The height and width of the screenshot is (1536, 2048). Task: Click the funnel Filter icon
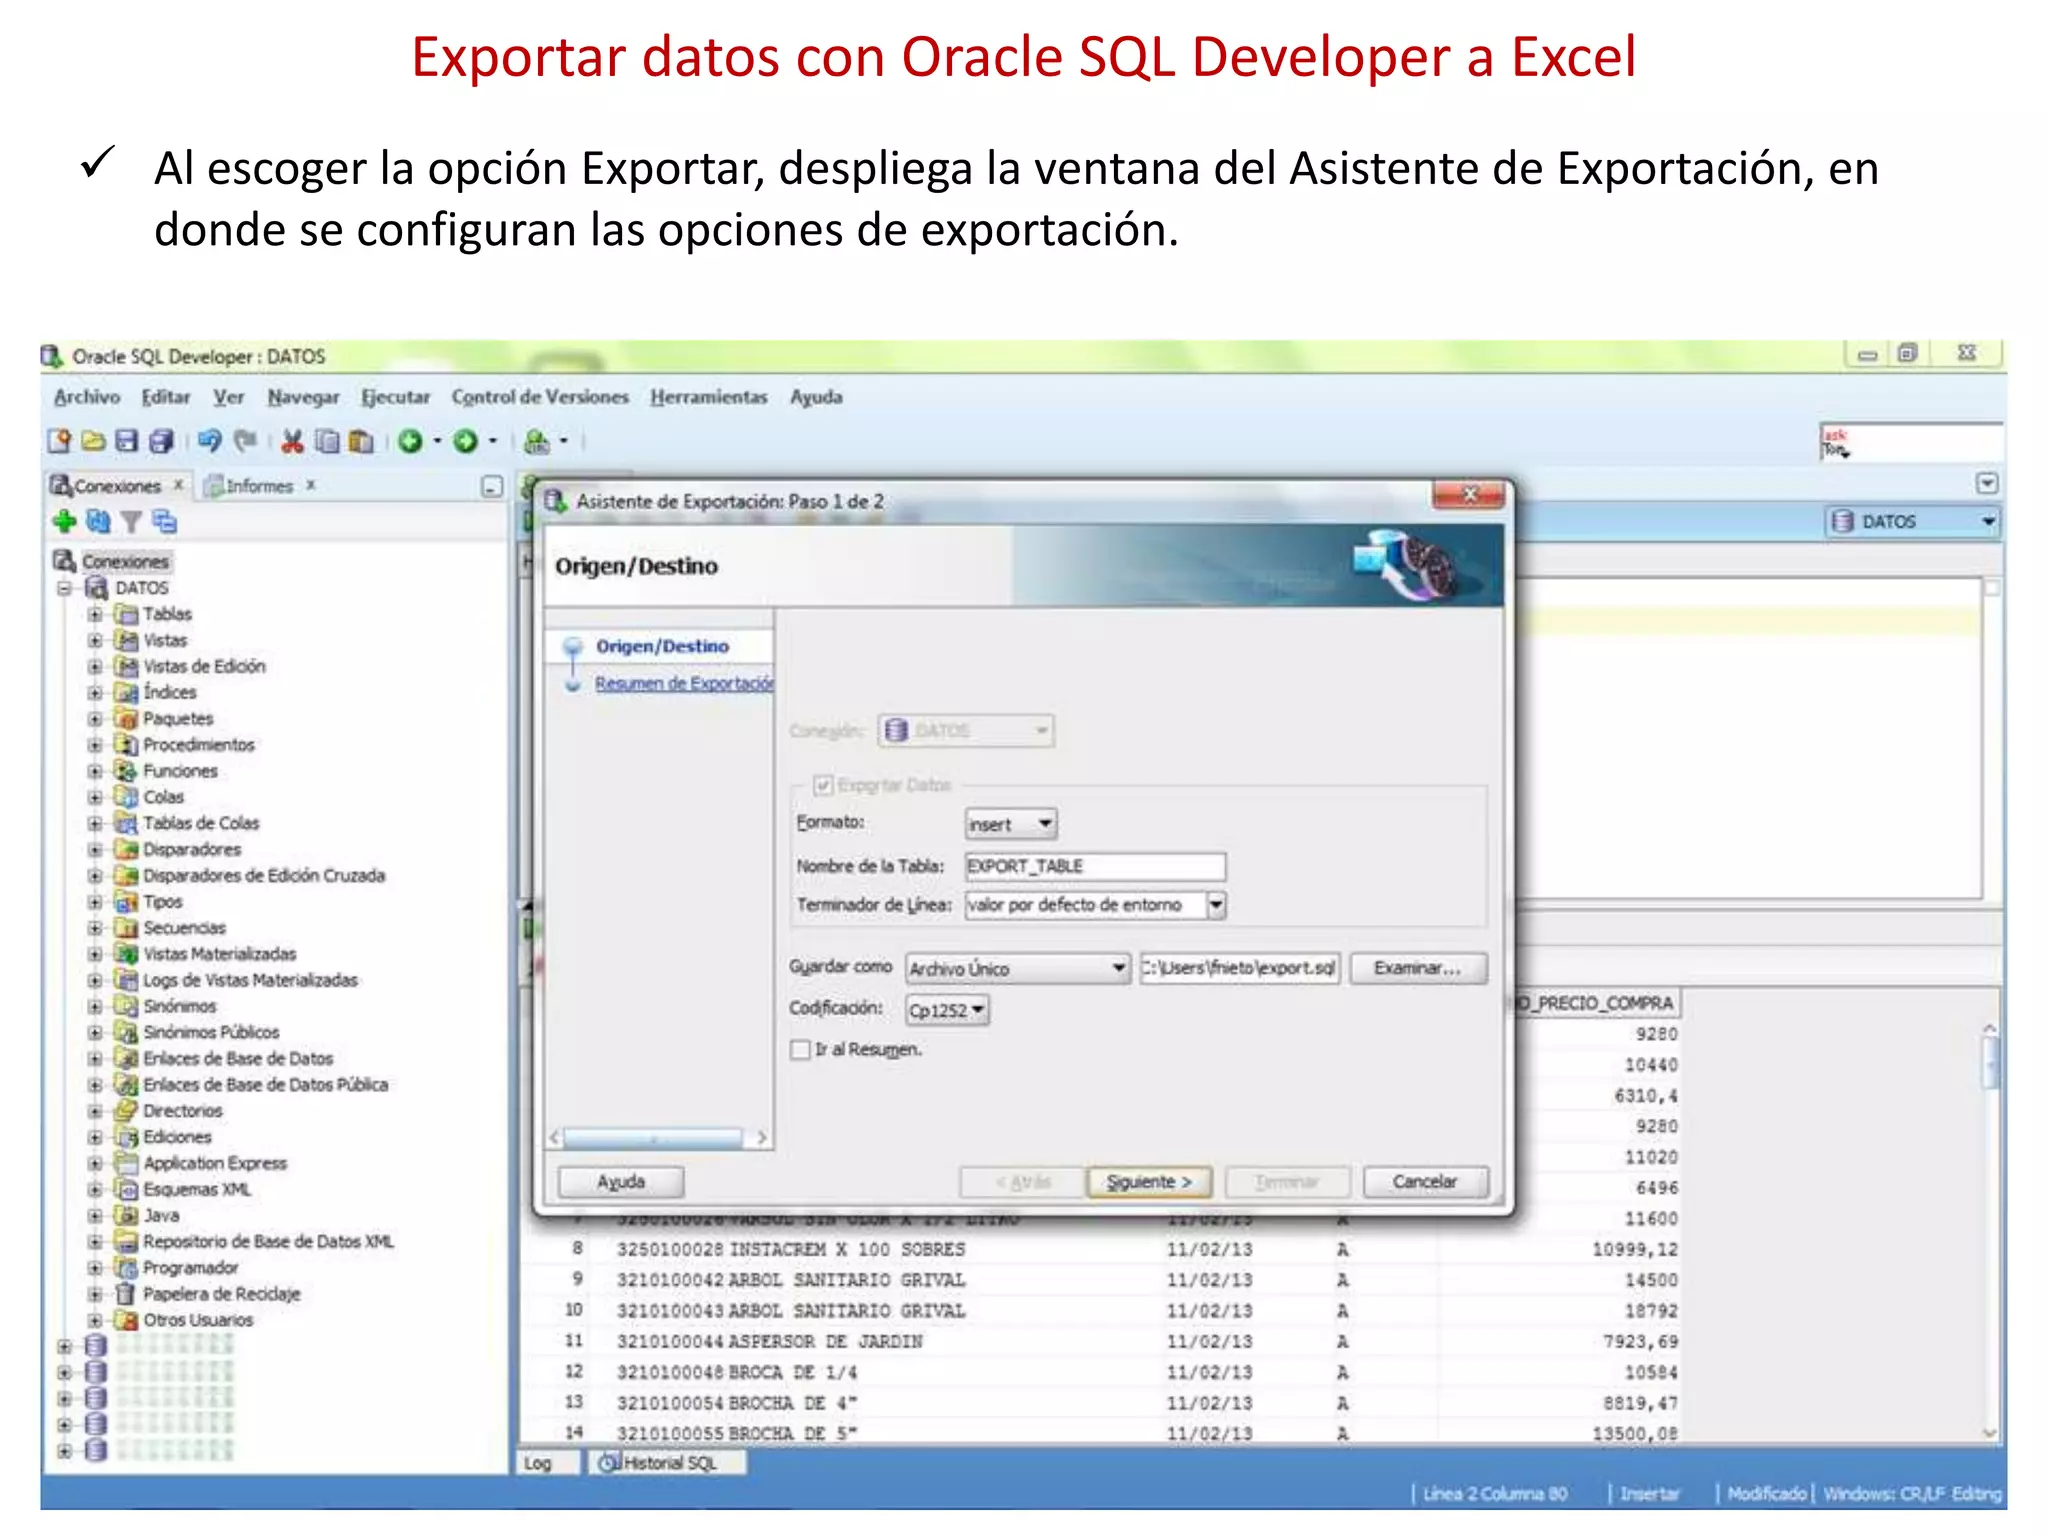pos(131,522)
